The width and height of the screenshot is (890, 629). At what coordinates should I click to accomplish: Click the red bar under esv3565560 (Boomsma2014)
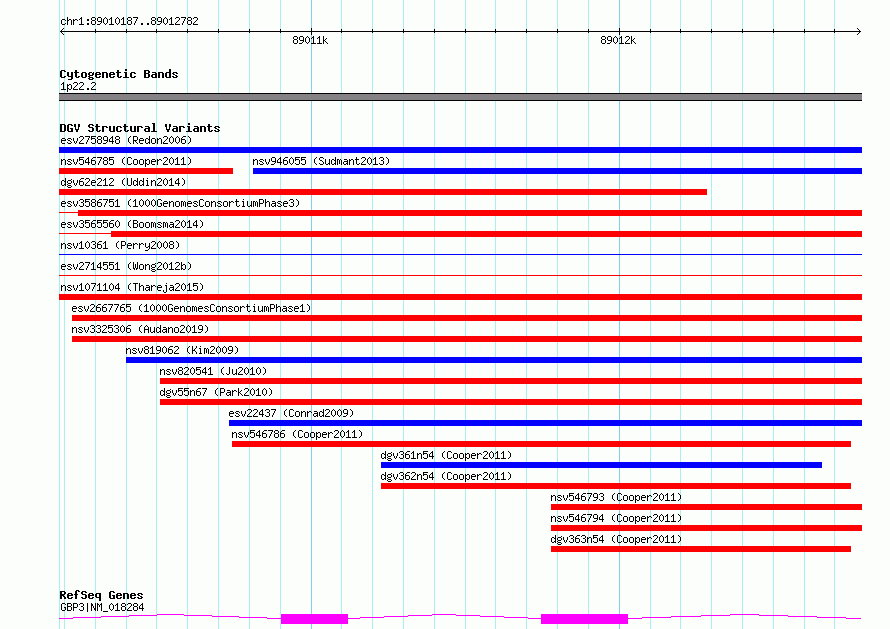click(486, 234)
